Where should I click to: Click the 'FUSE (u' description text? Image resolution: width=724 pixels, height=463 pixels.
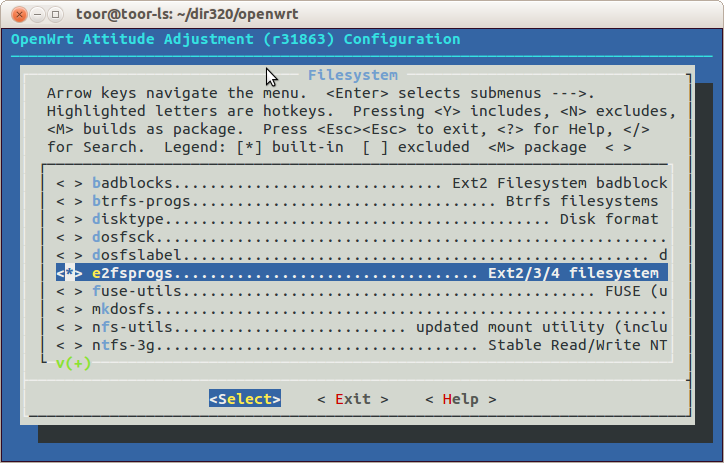pyautogui.click(x=636, y=291)
